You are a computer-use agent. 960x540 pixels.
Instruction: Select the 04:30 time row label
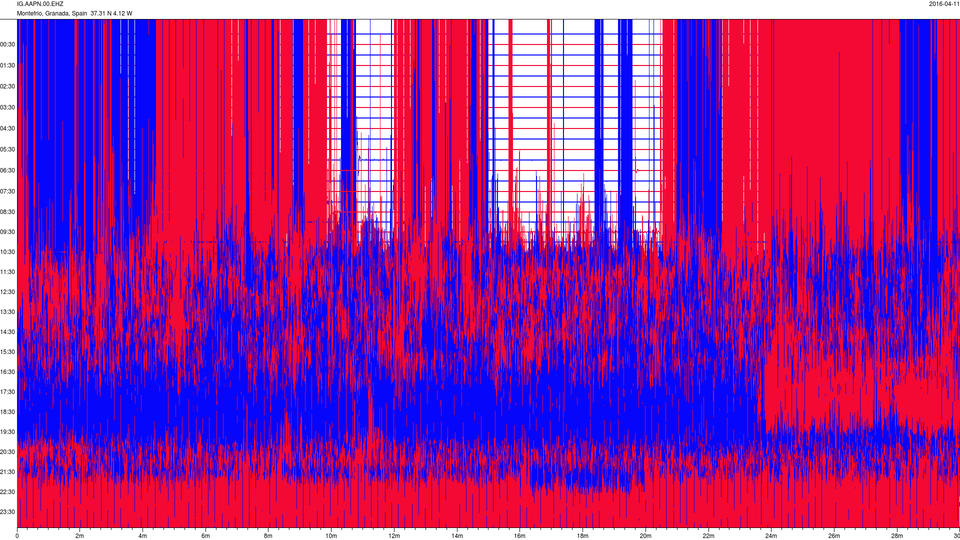pyautogui.click(x=7, y=129)
